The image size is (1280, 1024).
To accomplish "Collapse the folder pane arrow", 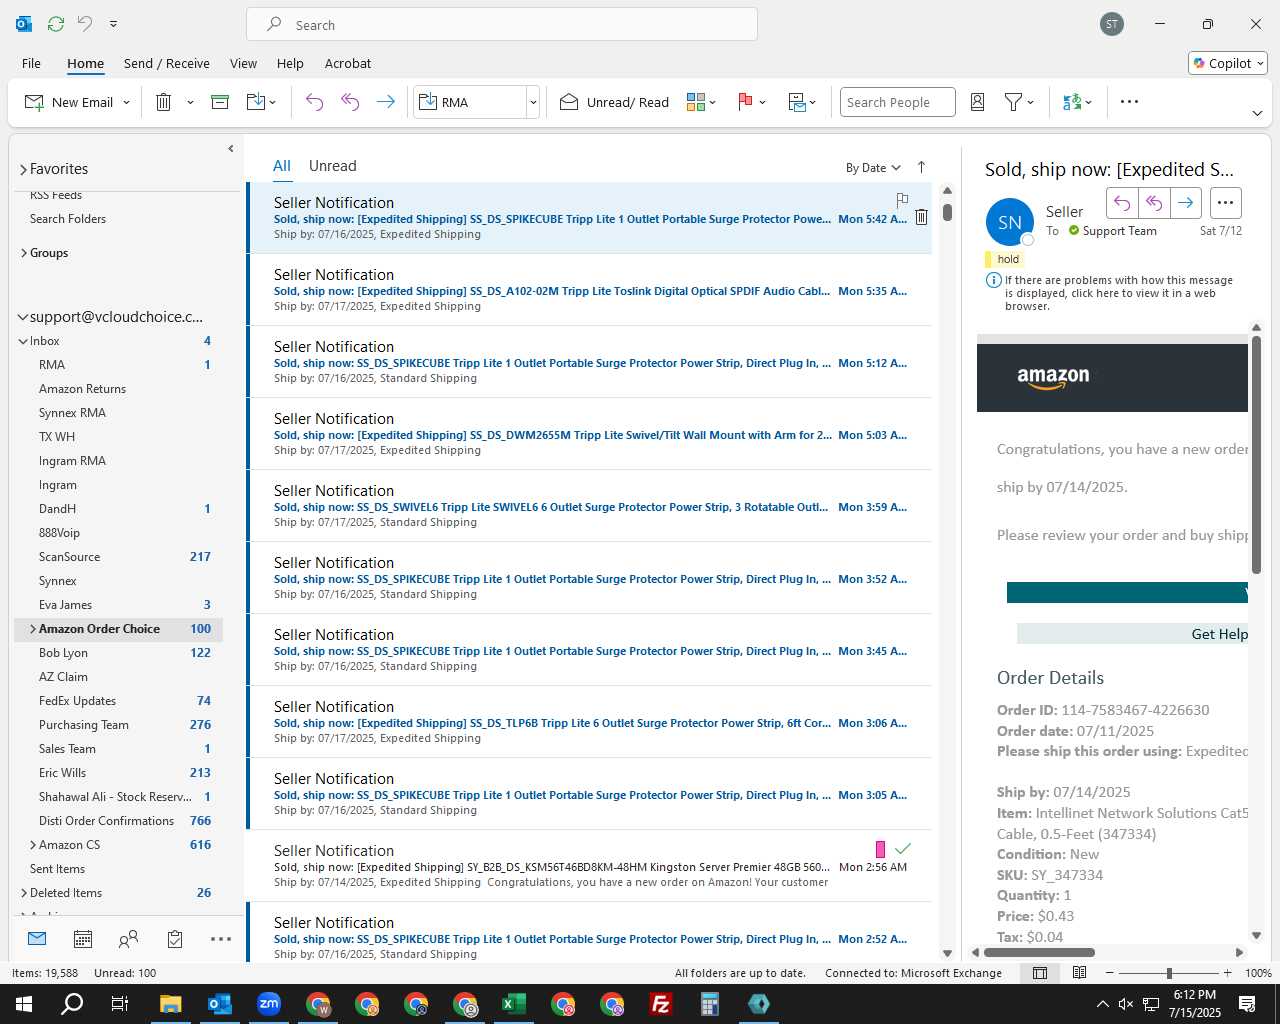I will 231,149.
